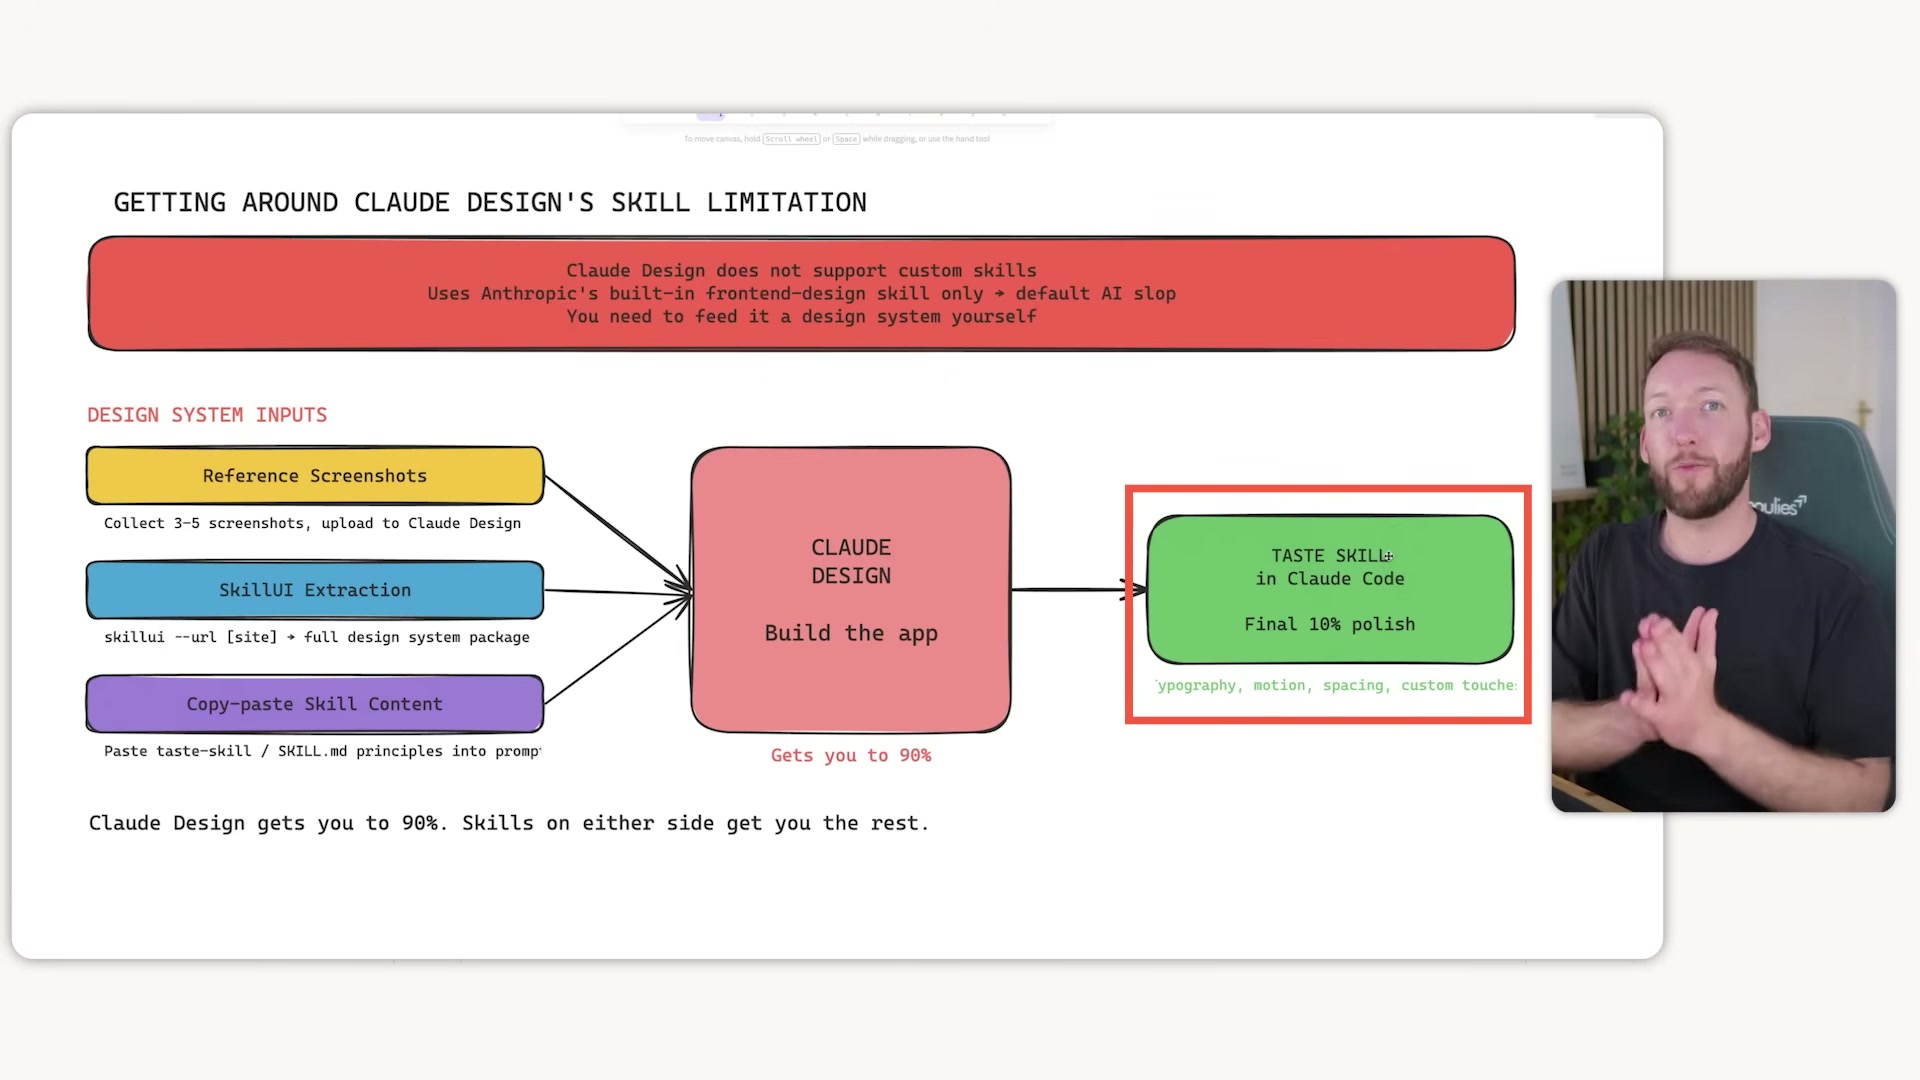Select 'You need to feed it a design system yourself'
Viewport: 1920px width, 1080px height.
point(801,316)
